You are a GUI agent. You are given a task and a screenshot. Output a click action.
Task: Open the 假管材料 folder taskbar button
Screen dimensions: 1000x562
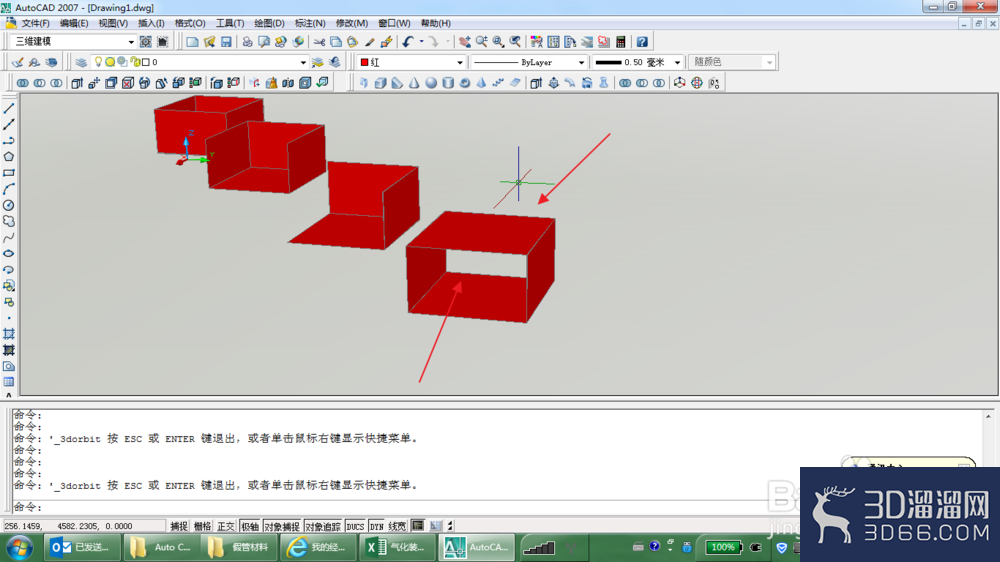click(x=239, y=547)
